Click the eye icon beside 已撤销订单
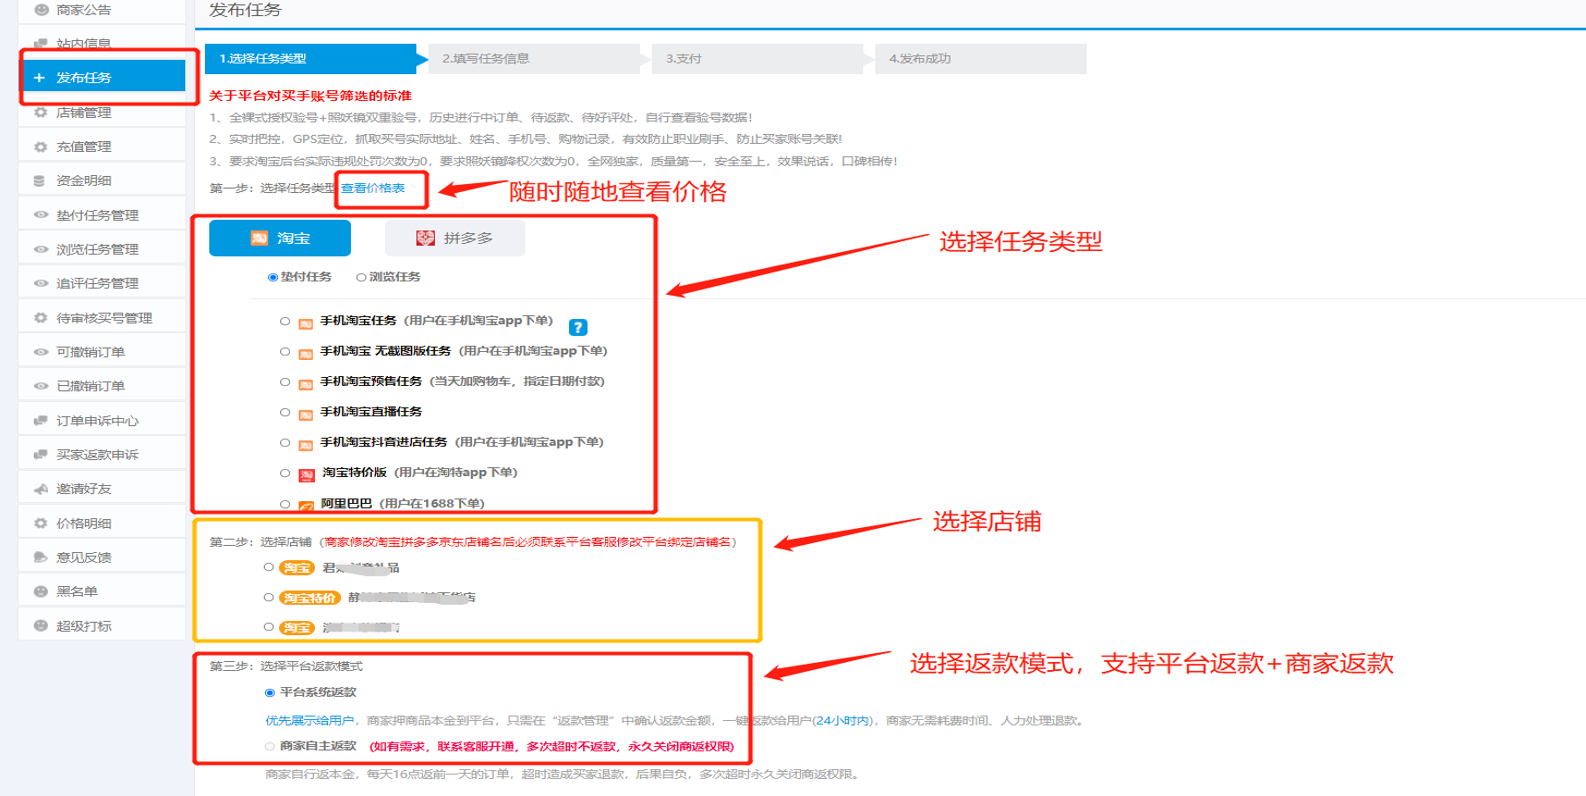This screenshot has width=1586, height=796. coord(41,386)
